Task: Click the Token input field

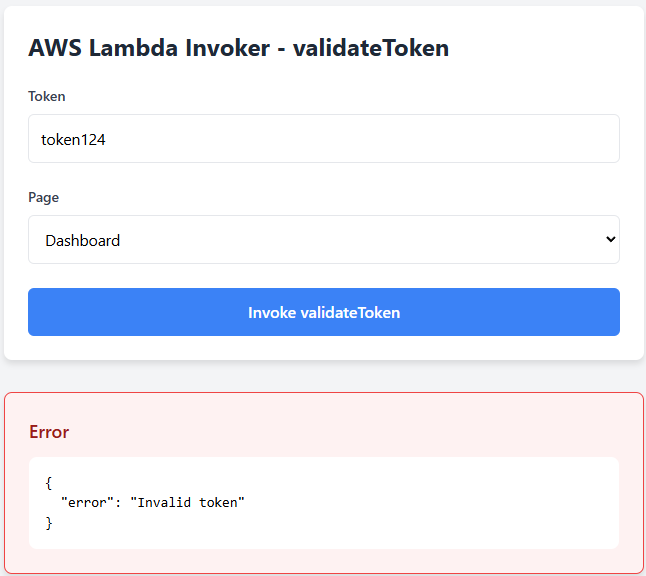Action: [323, 139]
